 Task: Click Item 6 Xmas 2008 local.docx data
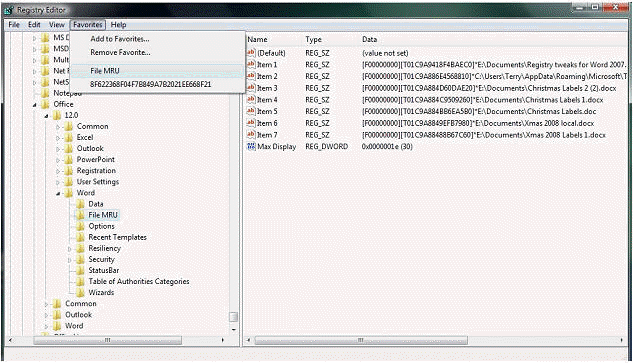pyautogui.click(x=478, y=123)
